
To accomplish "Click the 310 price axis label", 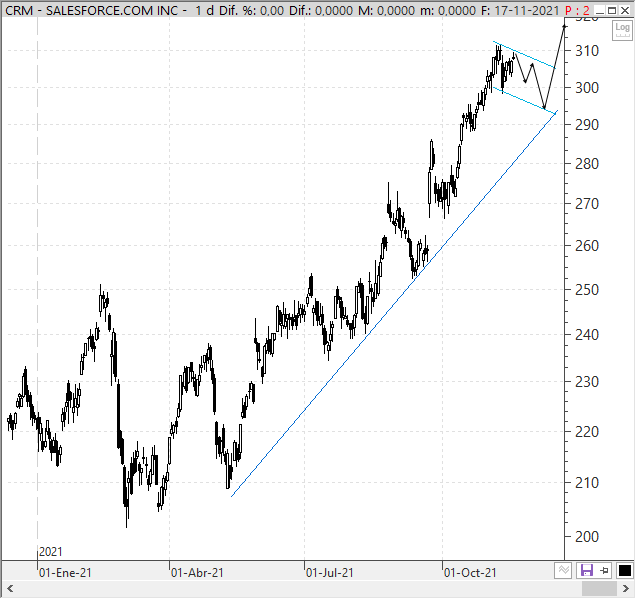I will tap(587, 51).
